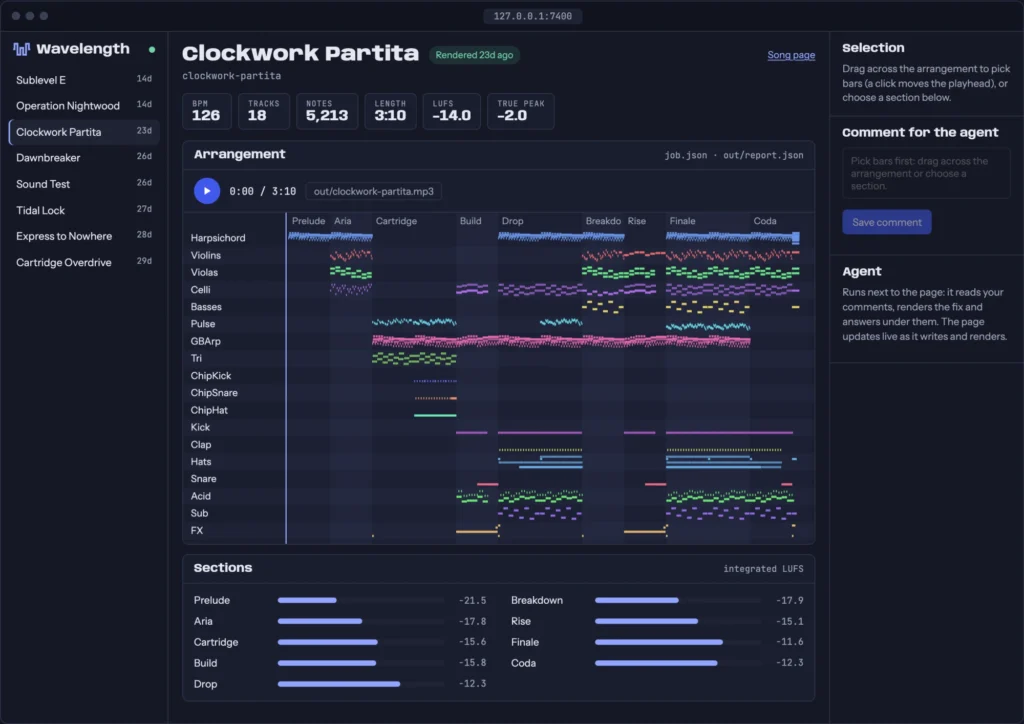Open Sound Test song
1024x724 pixels.
(84, 184)
